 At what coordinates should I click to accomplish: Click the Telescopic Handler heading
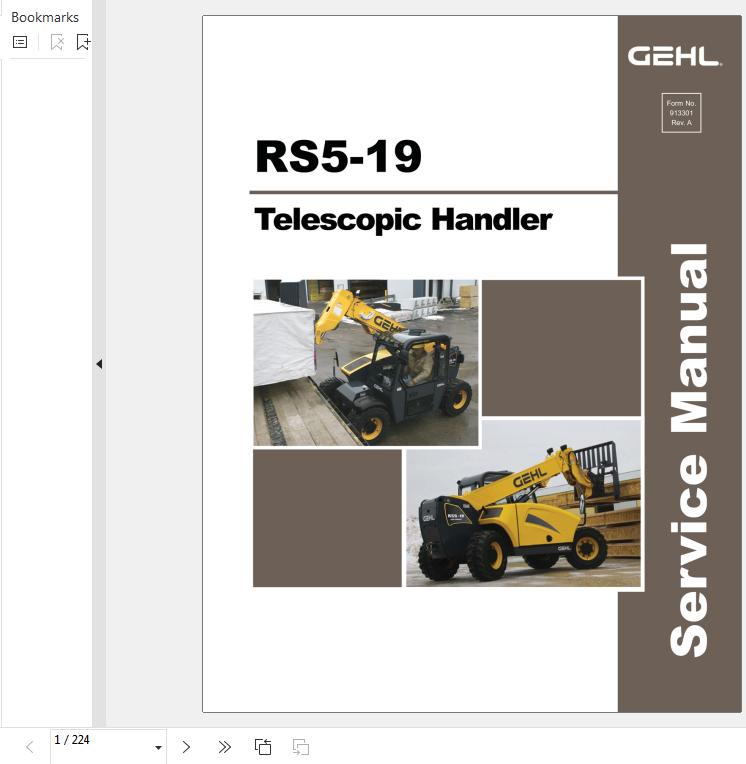(x=403, y=219)
